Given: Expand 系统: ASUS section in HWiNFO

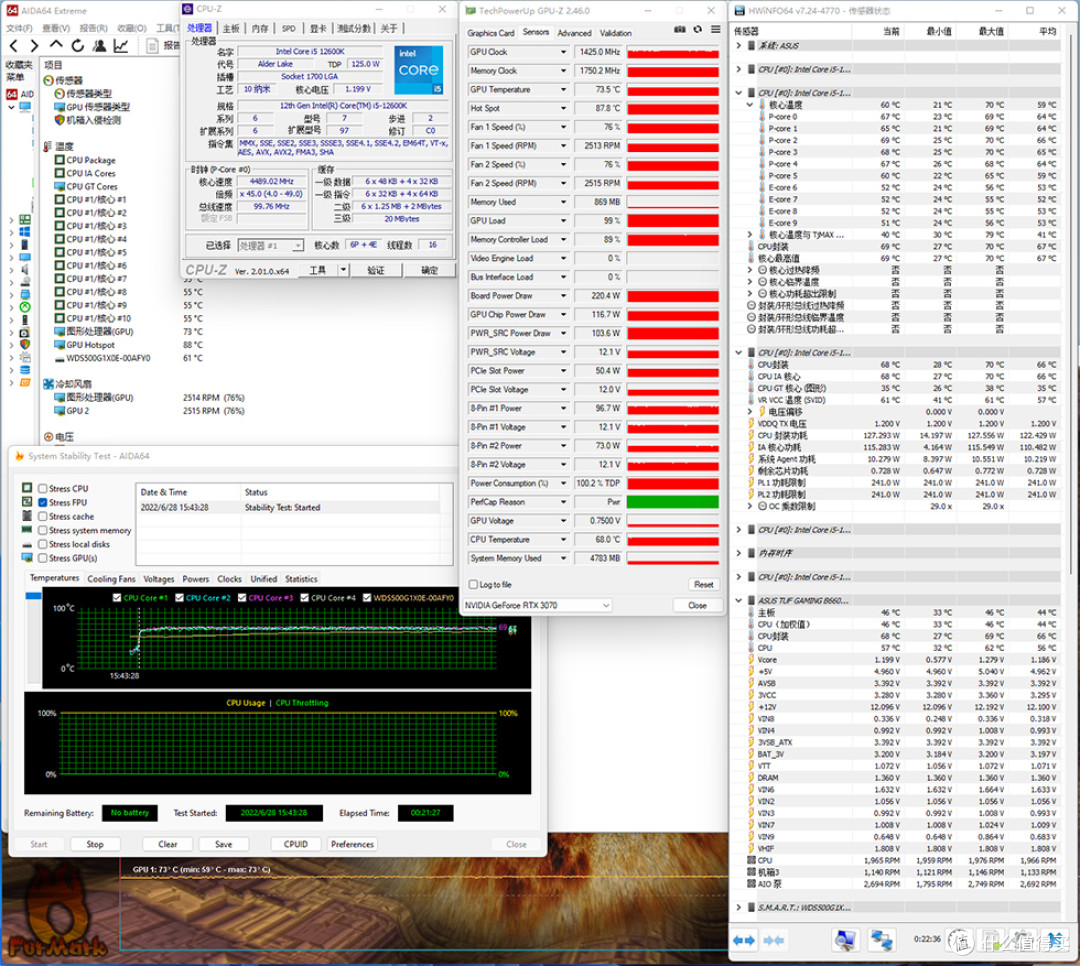Looking at the screenshot, I should pos(739,45).
